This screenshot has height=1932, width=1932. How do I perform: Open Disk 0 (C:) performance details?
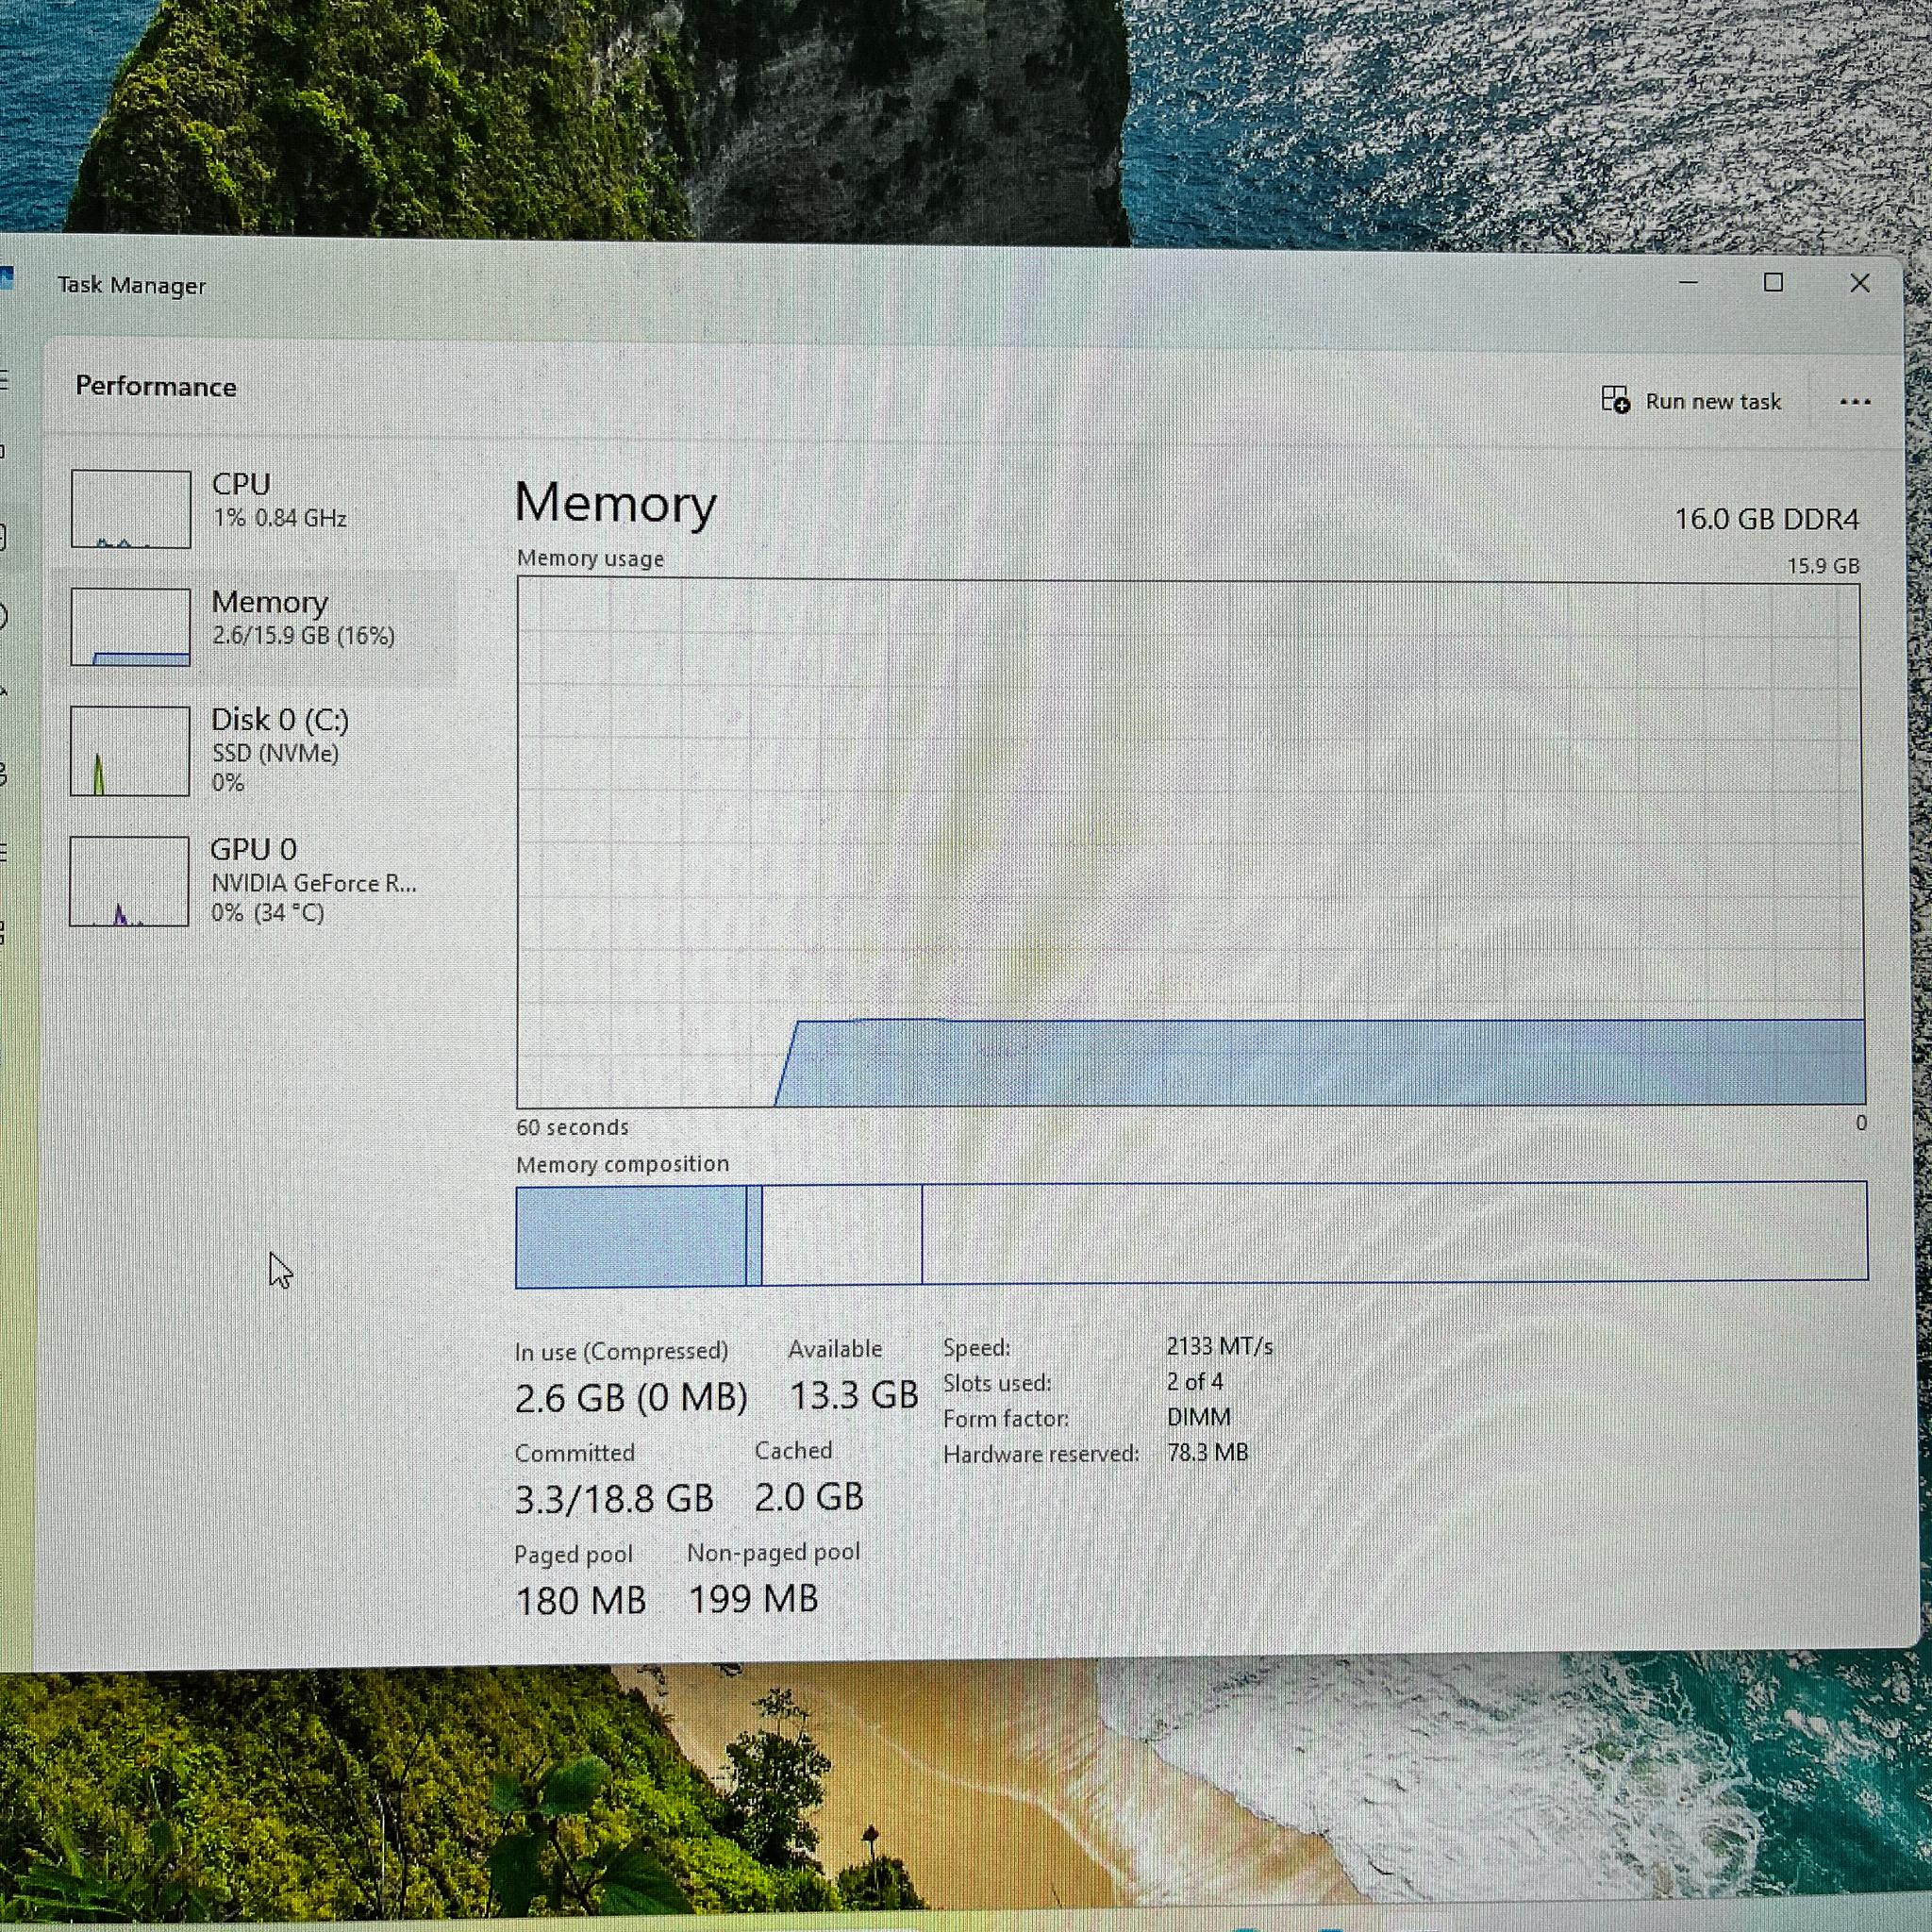click(x=255, y=750)
